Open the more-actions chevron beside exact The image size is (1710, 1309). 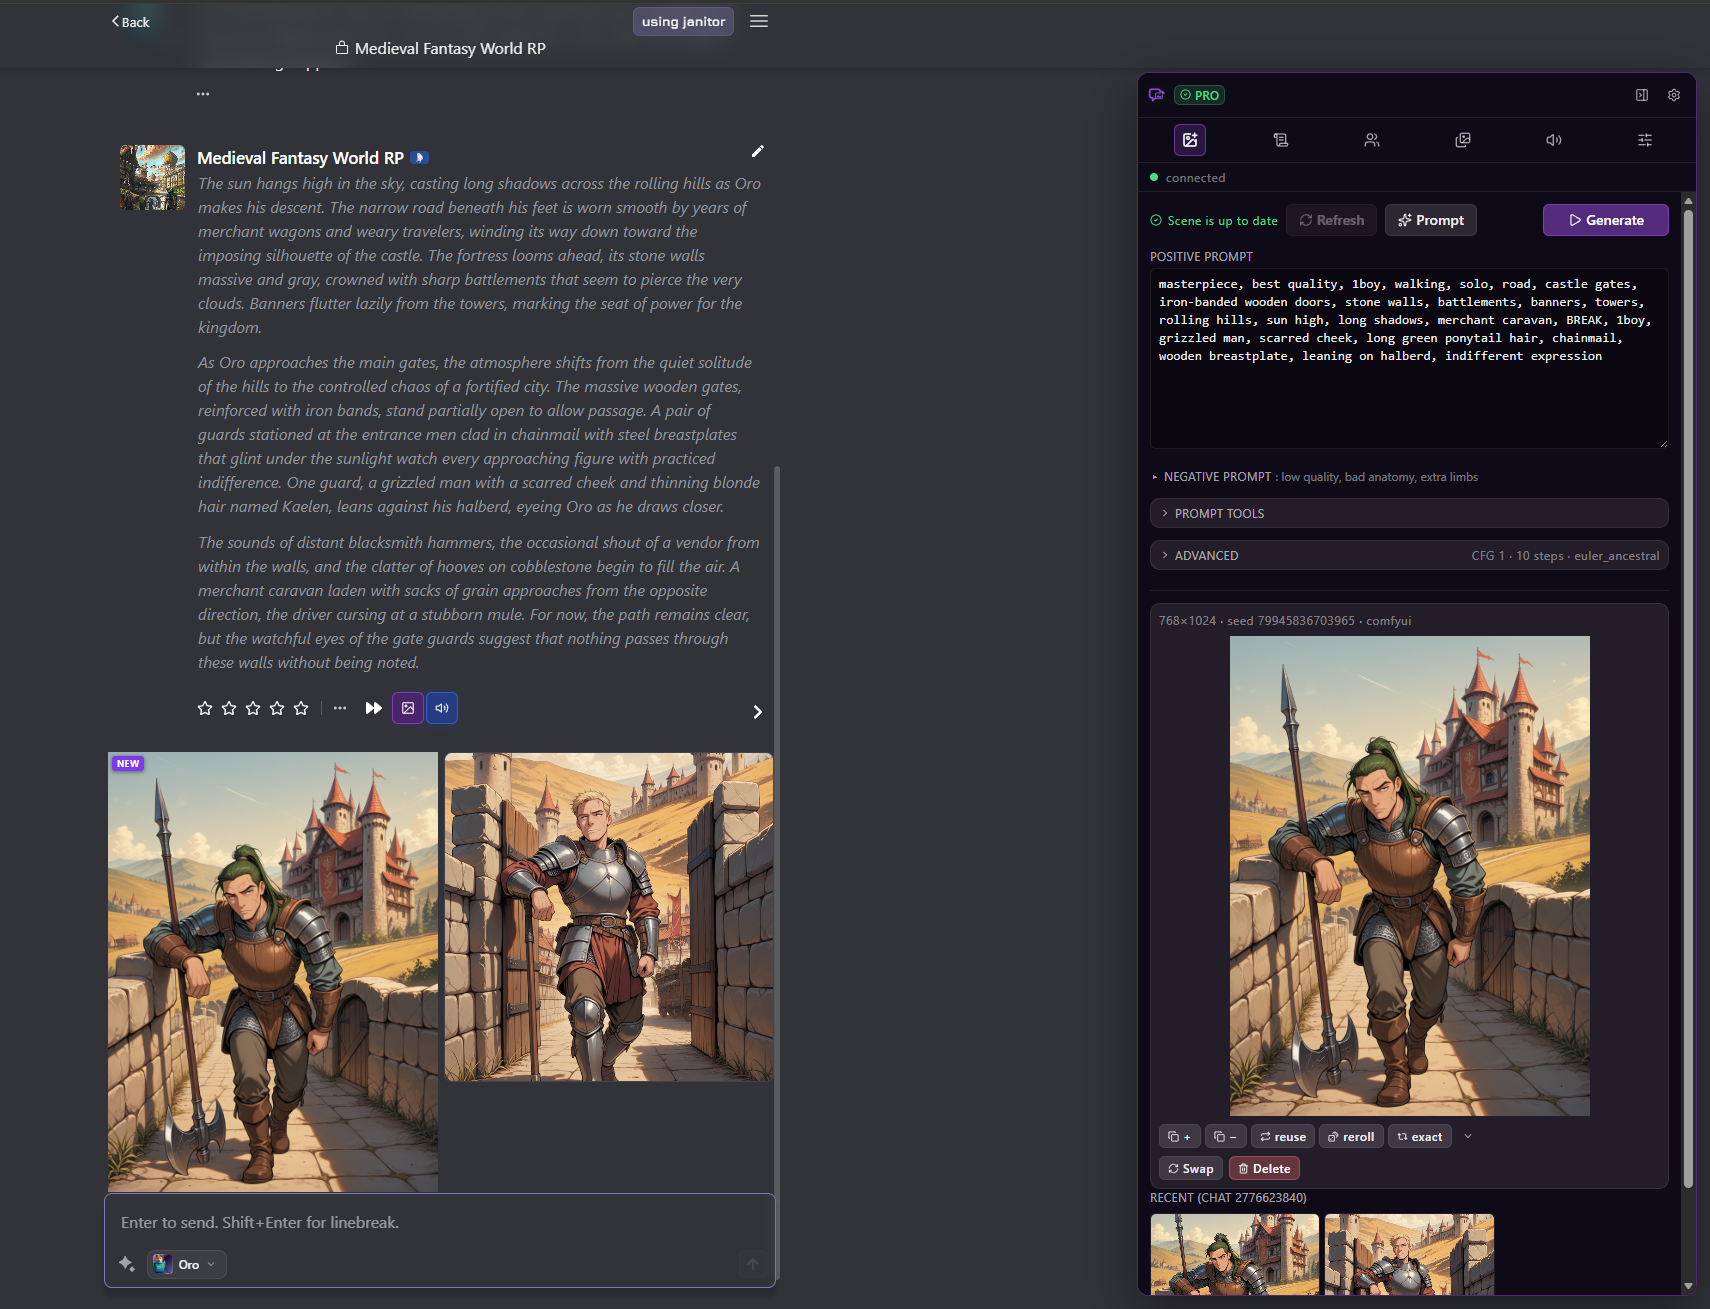1468,1137
